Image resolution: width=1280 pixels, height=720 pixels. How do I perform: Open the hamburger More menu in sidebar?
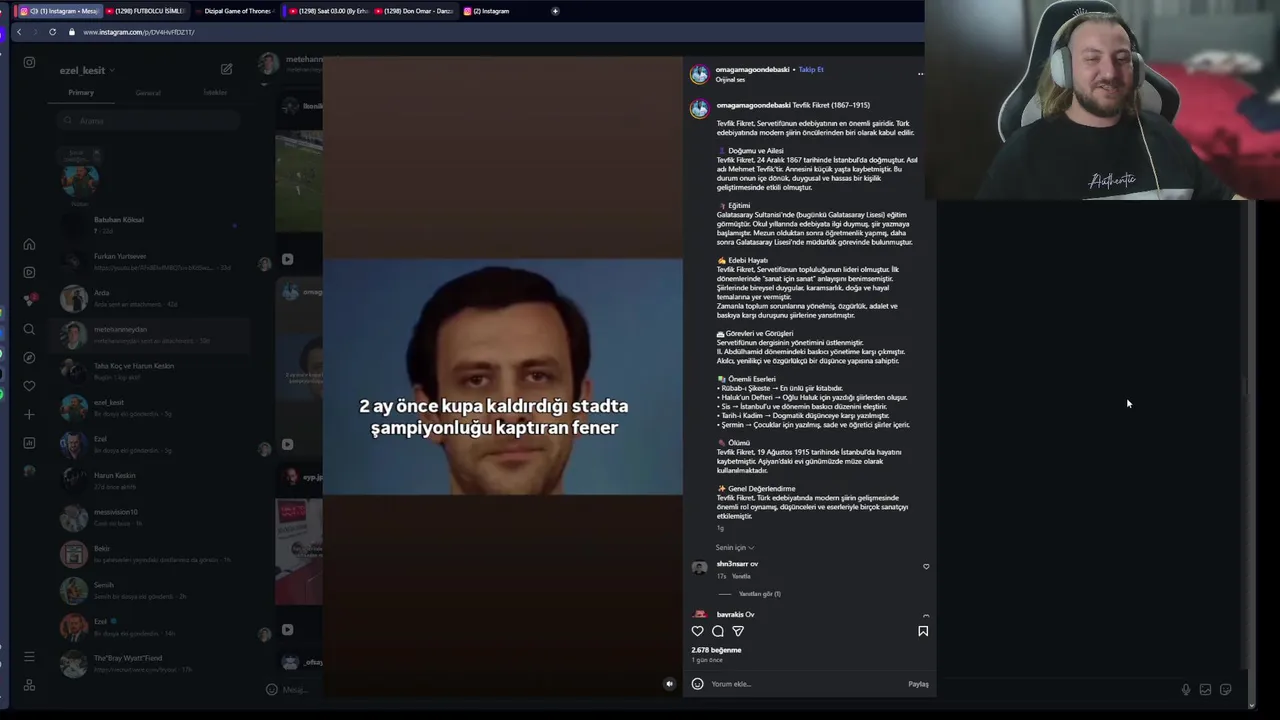click(x=29, y=656)
